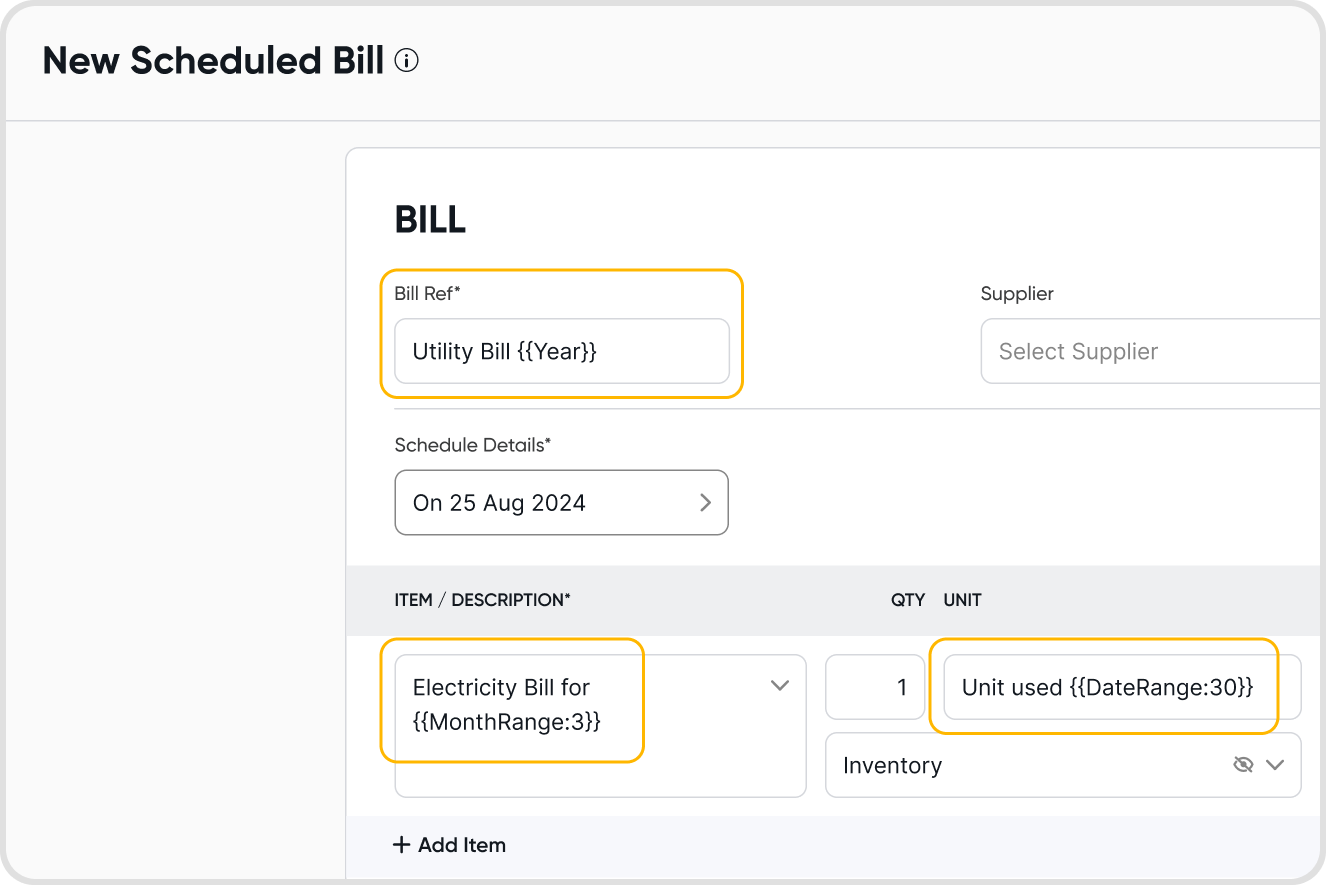Click the right chevron in Schedule Details
Screen dimensions: 1326x885
(705, 502)
